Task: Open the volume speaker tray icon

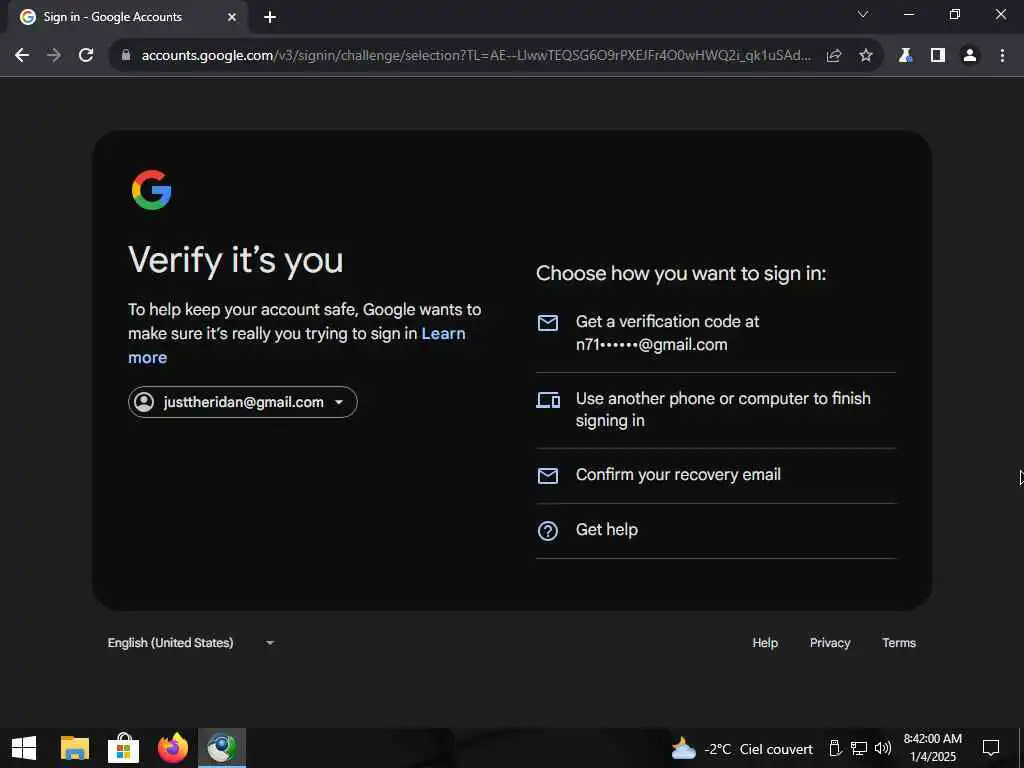Action: (x=883, y=748)
